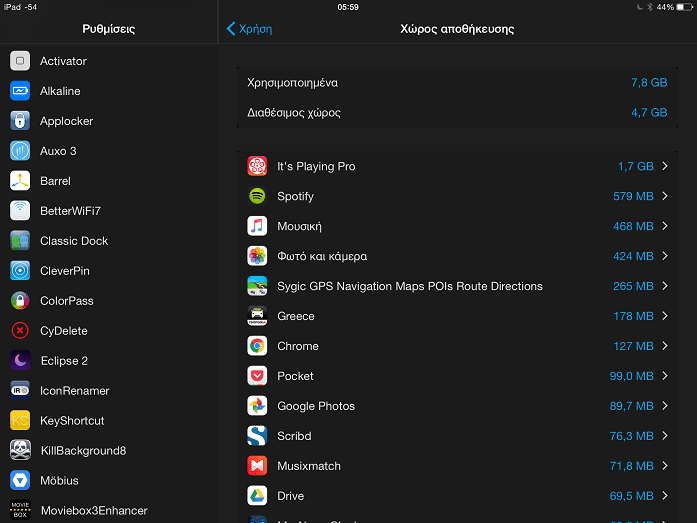Tap the 4,7 GB available value

point(649,112)
